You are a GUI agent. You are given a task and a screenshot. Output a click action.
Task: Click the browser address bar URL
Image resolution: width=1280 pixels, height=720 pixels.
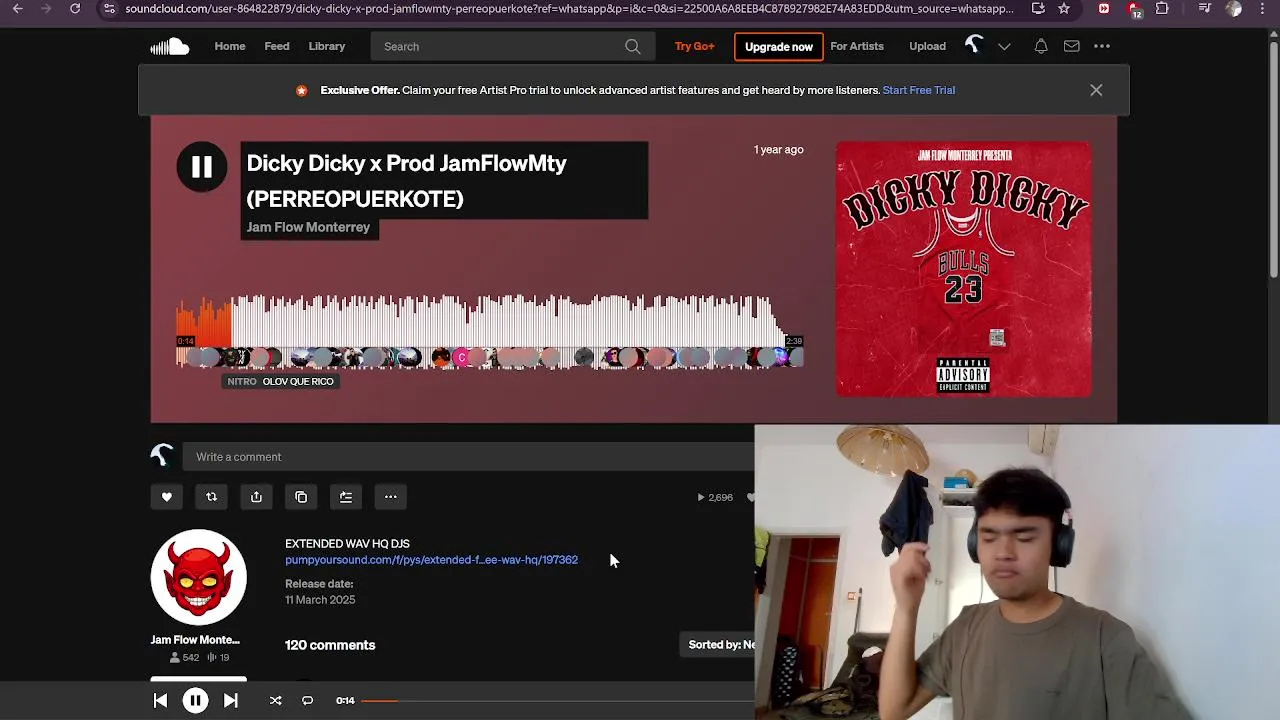[569, 9]
